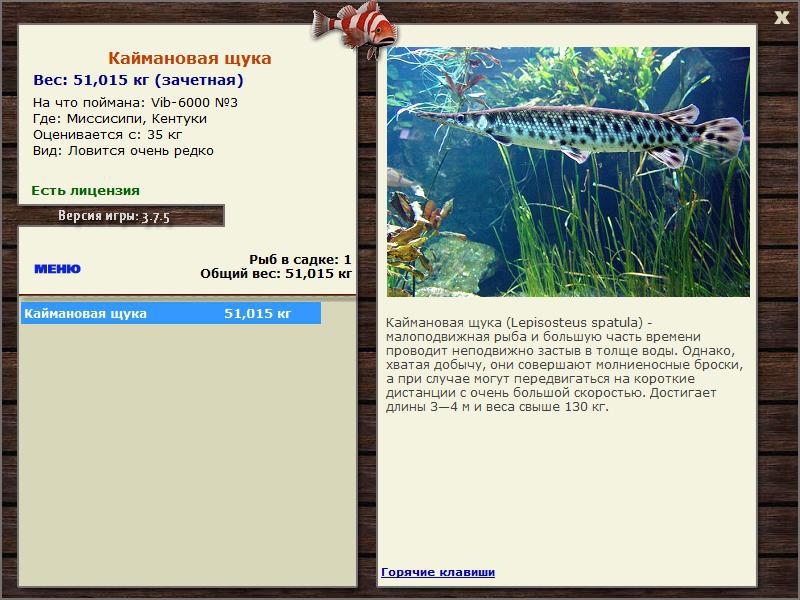The image size is (800, 600).
Task: Click 'Оценивается с: 35 кг' text
Action: coord(108,135)
